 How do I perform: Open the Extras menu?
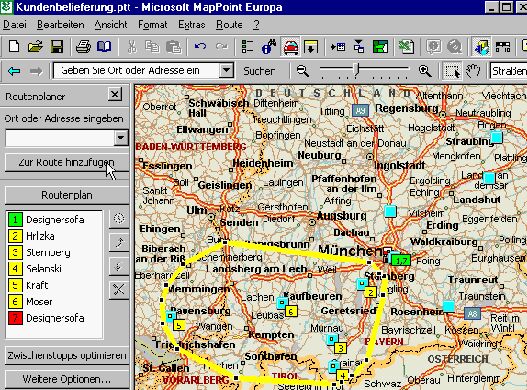[192, 25]
